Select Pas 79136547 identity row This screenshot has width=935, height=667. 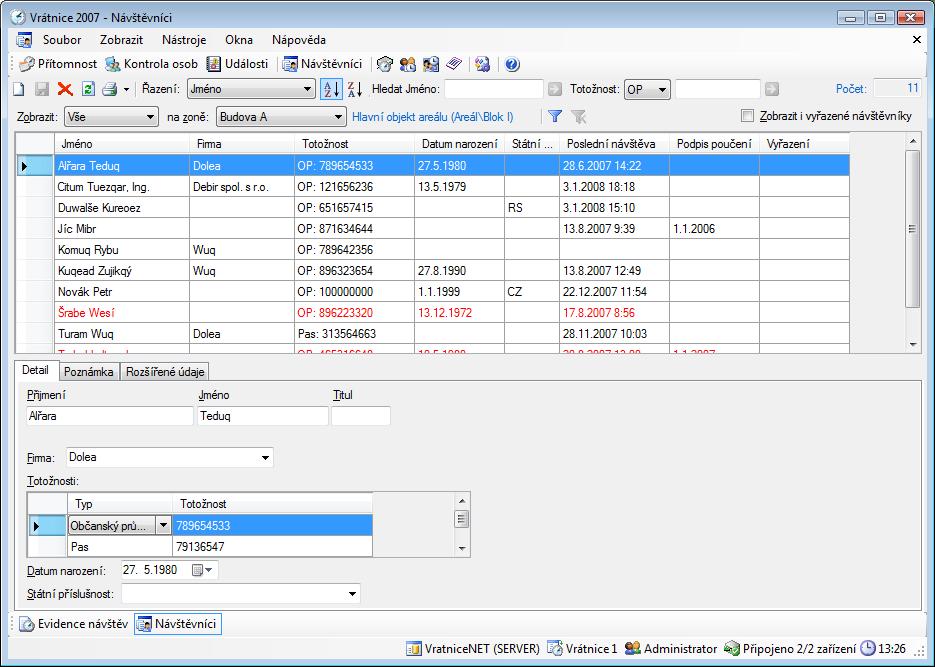200,547
